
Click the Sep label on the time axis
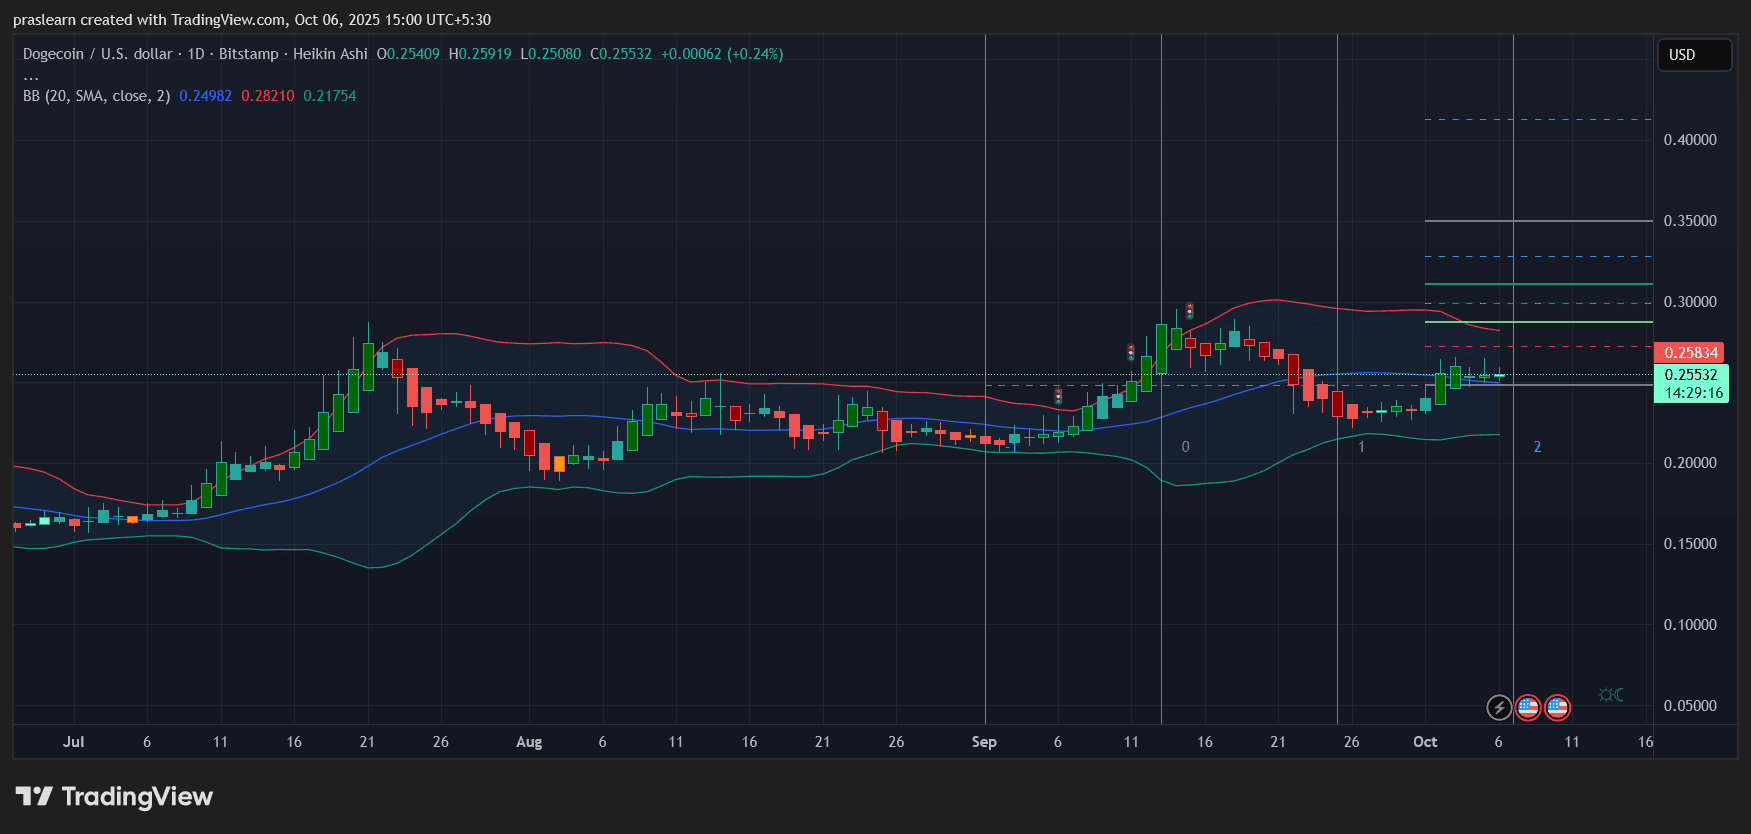(x=984, y=742)
